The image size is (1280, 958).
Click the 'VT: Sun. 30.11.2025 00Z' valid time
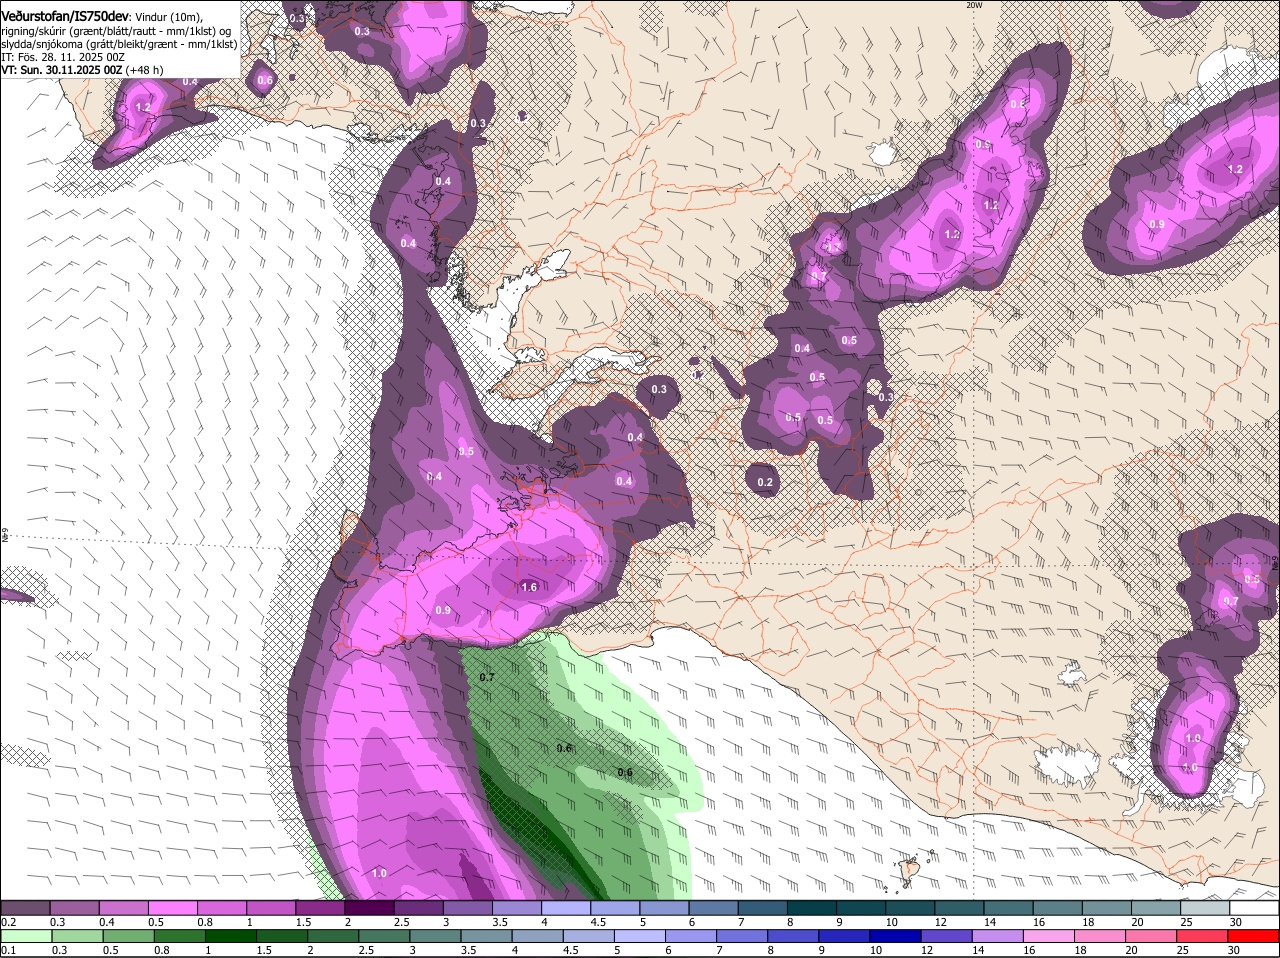[x=62, y=70]
